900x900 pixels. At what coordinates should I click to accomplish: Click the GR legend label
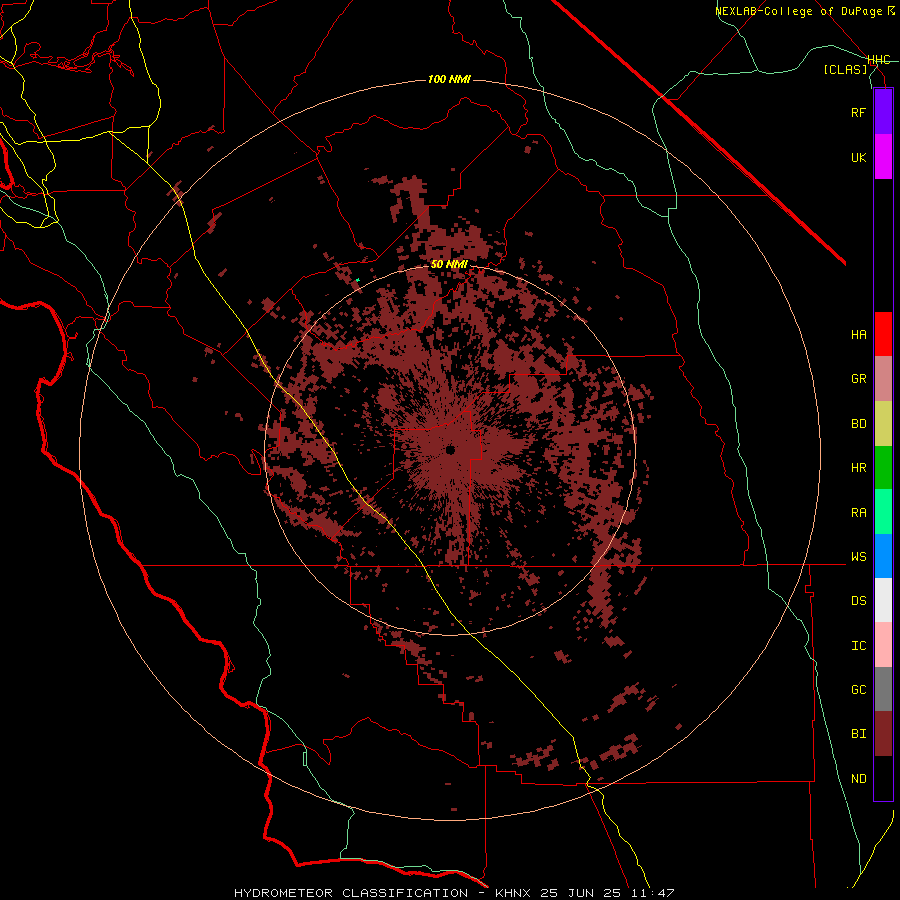coord(858,379)
